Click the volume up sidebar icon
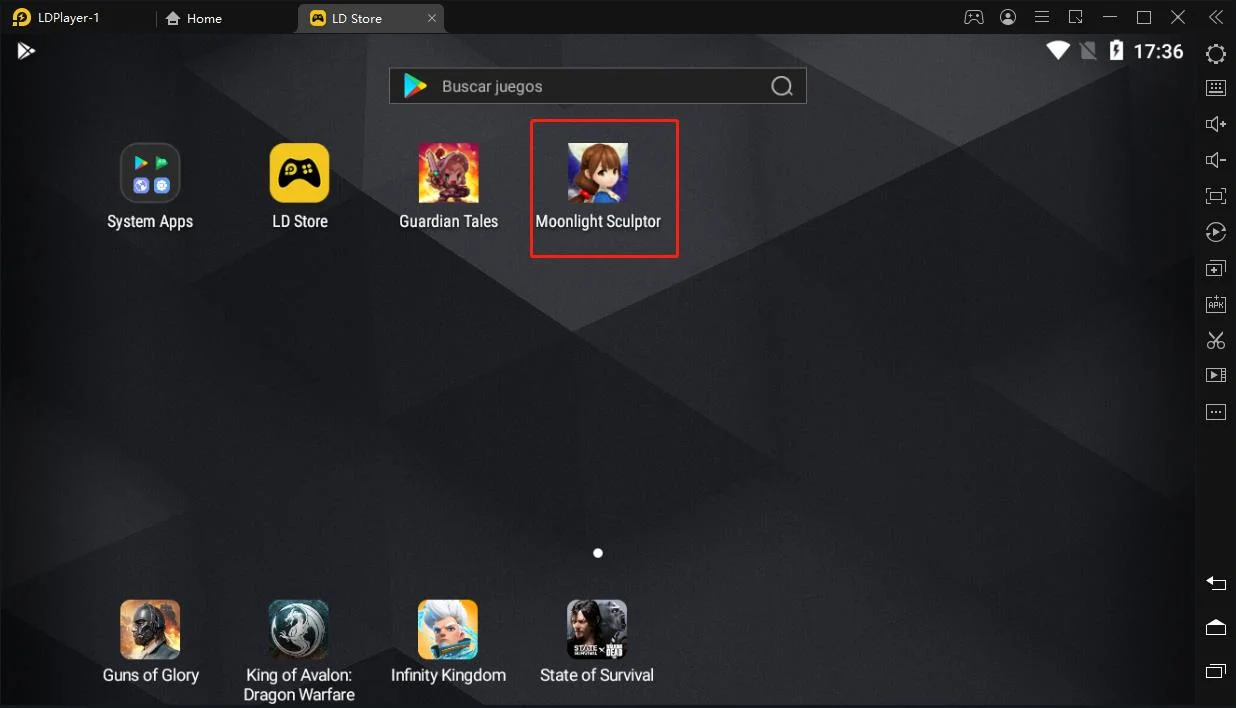Screen dimensions: 1236x708 tap(1216, 124)
